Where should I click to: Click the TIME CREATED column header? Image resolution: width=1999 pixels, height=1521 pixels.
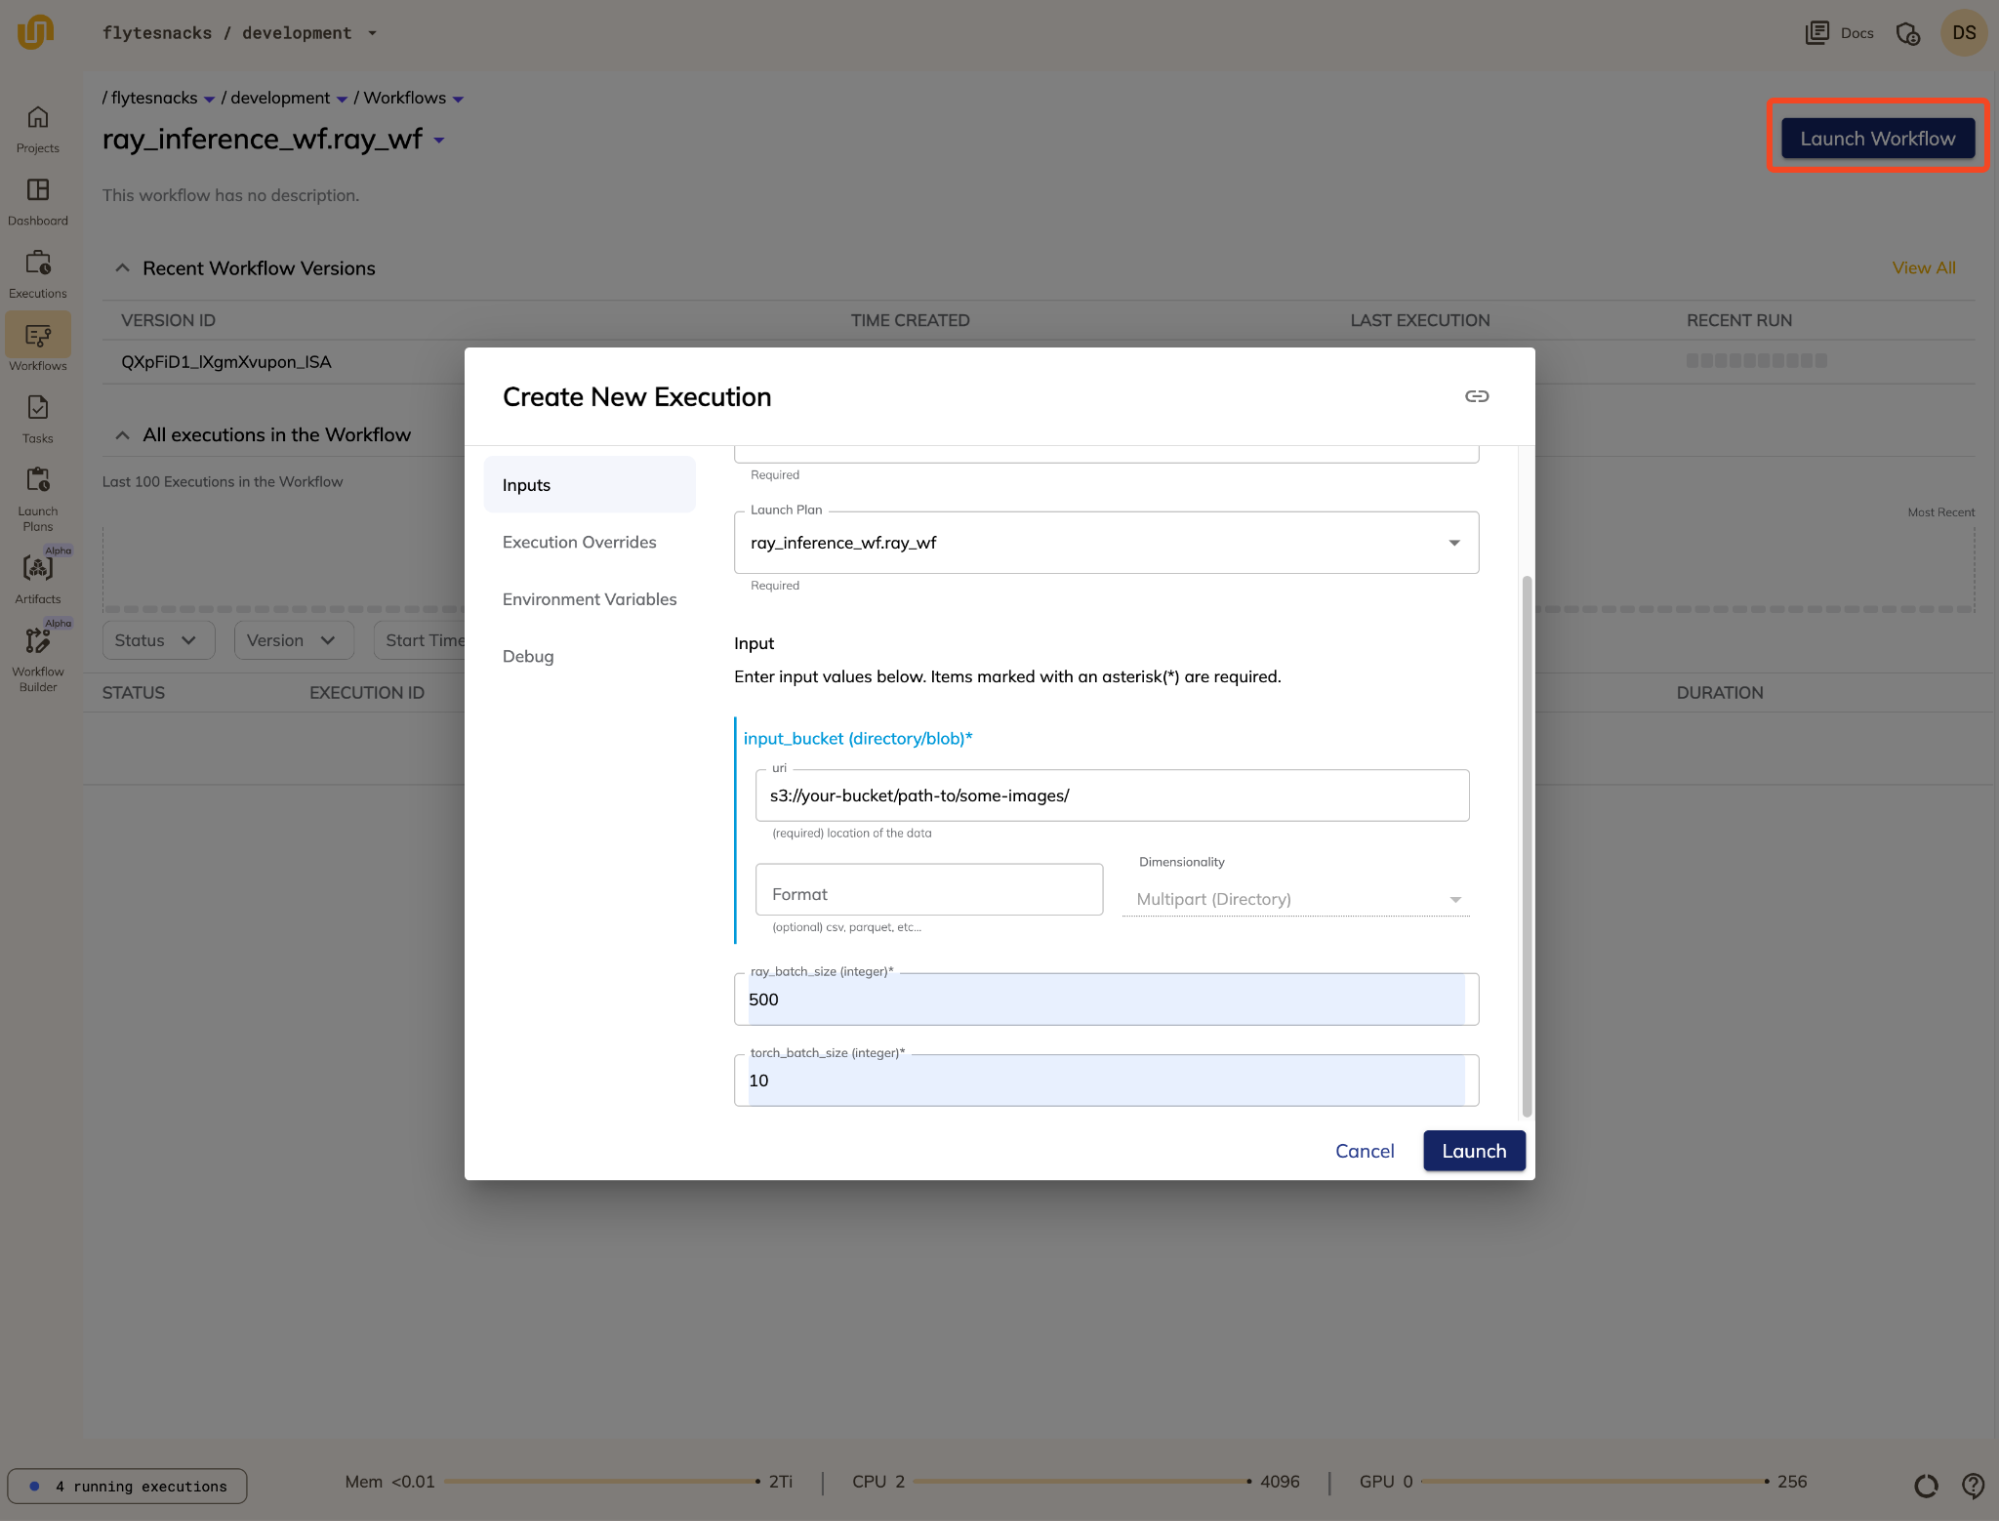(910, 320)
